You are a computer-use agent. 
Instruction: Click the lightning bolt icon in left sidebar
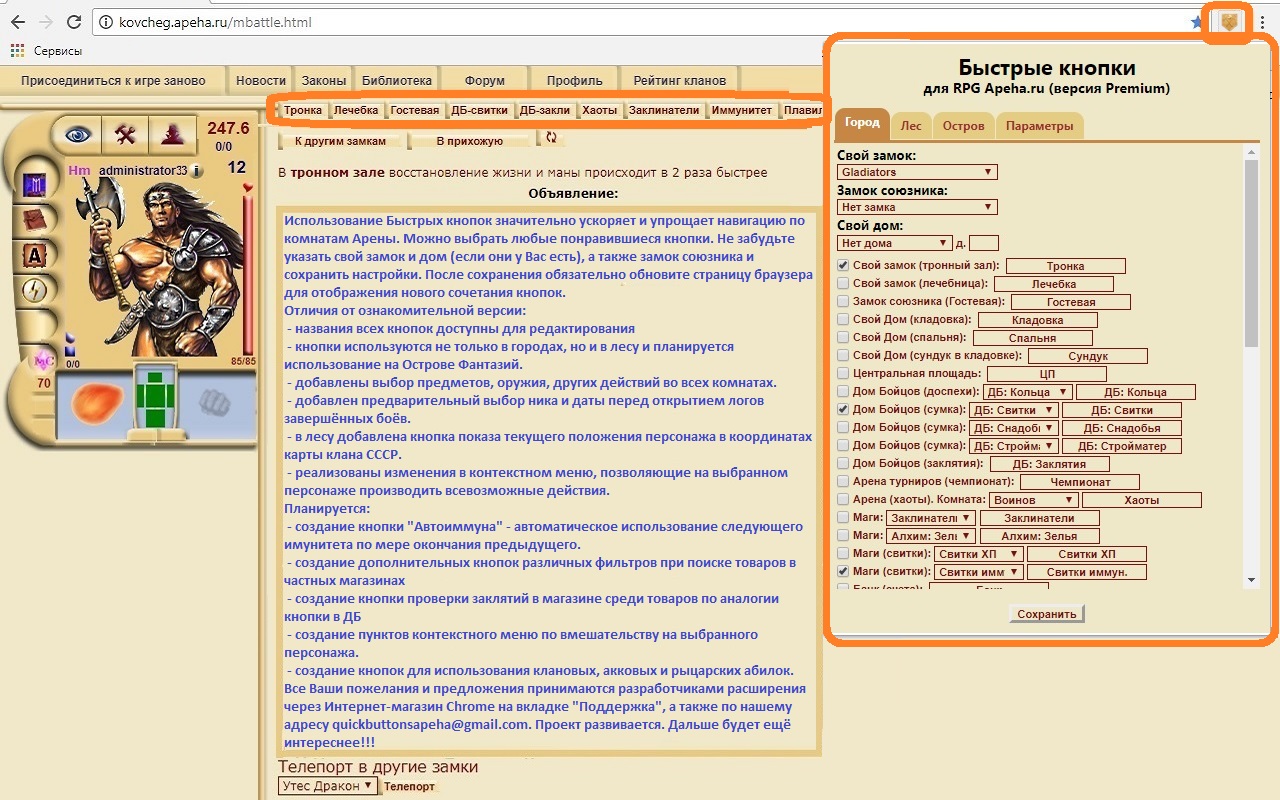[36, 290]
